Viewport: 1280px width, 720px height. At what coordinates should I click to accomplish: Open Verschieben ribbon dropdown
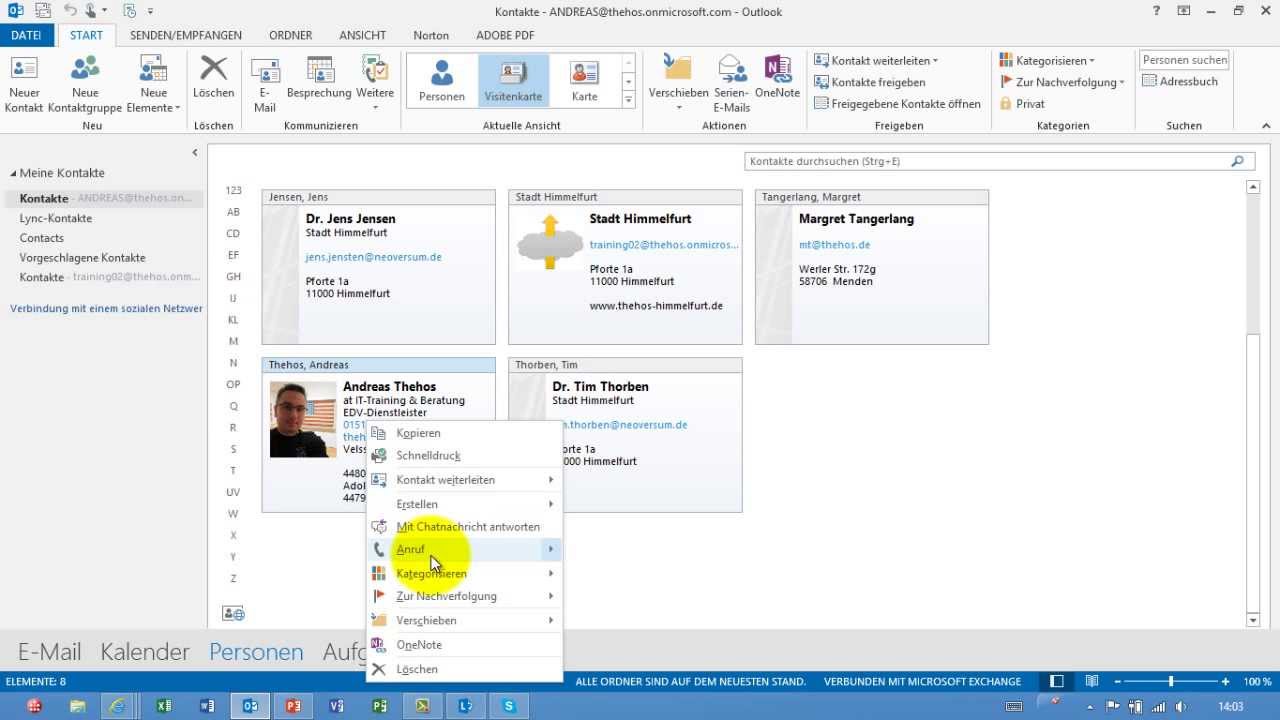click(x=678, y=84)
